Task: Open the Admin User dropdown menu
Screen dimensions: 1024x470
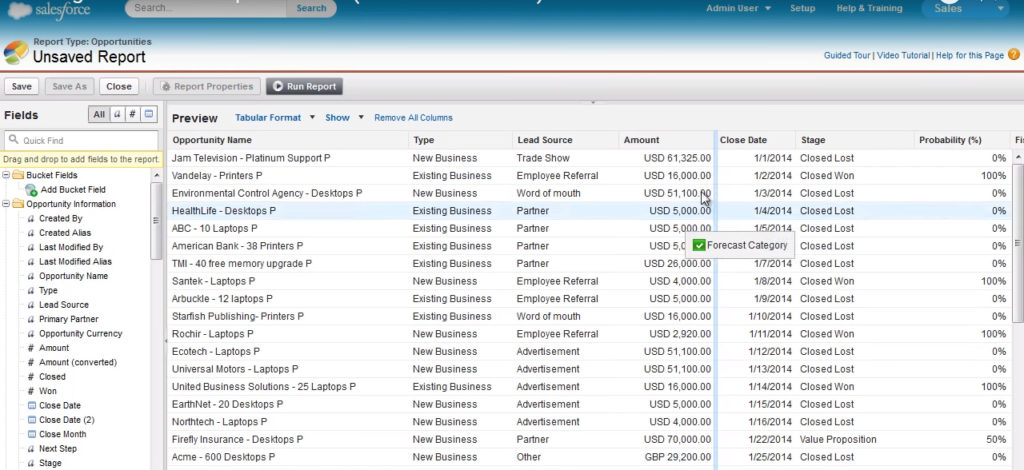Action: [x=738, y=8]
